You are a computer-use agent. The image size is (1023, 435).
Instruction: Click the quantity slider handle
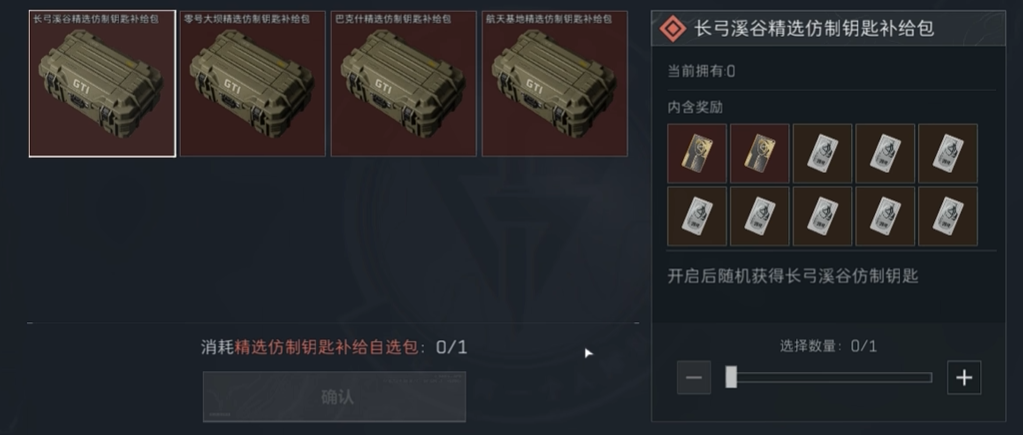731,377
